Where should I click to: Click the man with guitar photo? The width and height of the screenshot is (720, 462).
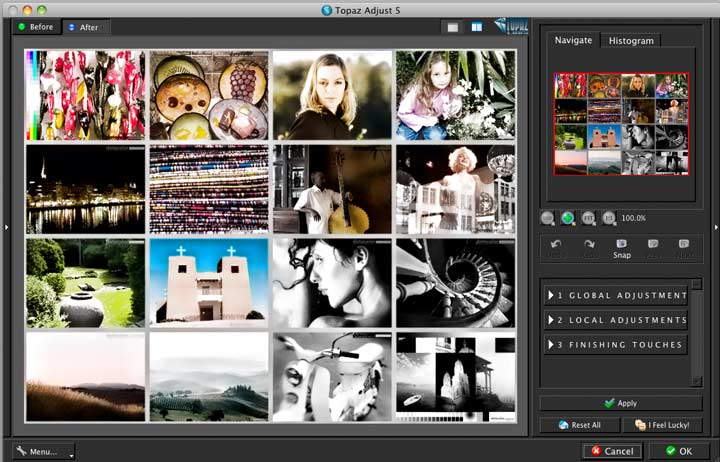332,189
